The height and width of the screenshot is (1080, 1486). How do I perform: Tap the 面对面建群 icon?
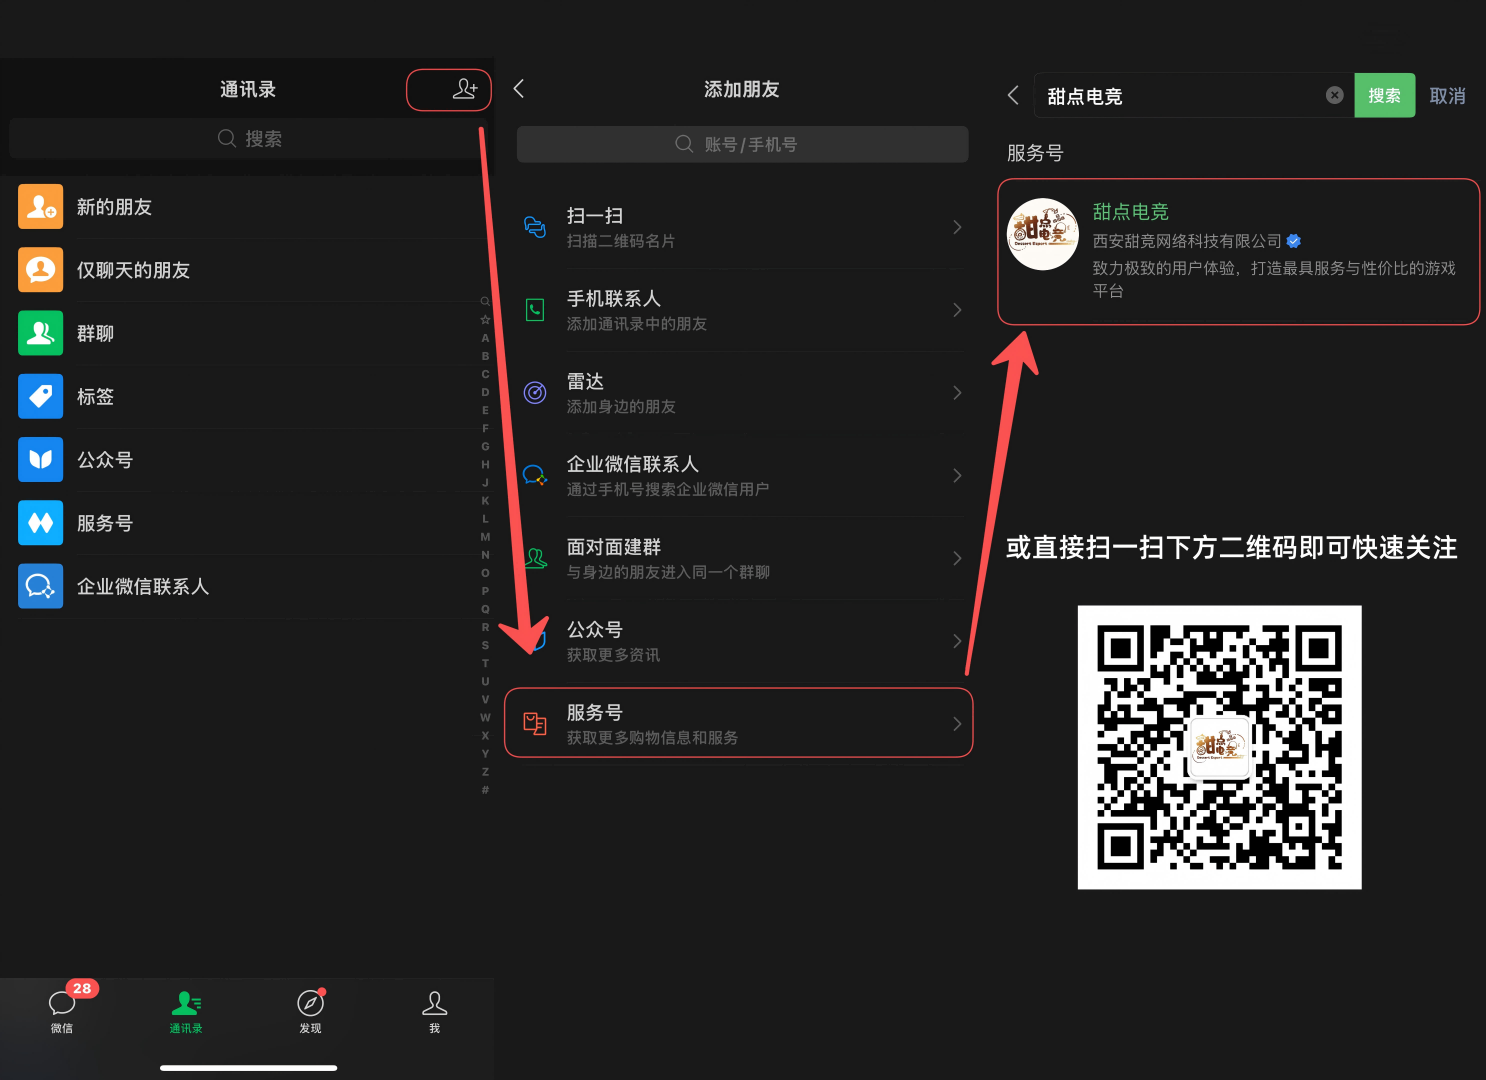[x=535, y=558]
